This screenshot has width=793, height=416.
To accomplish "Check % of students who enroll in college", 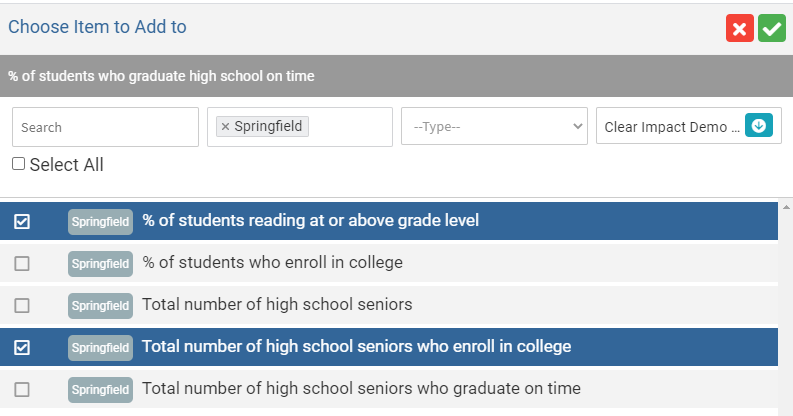I will coord(22,264).
